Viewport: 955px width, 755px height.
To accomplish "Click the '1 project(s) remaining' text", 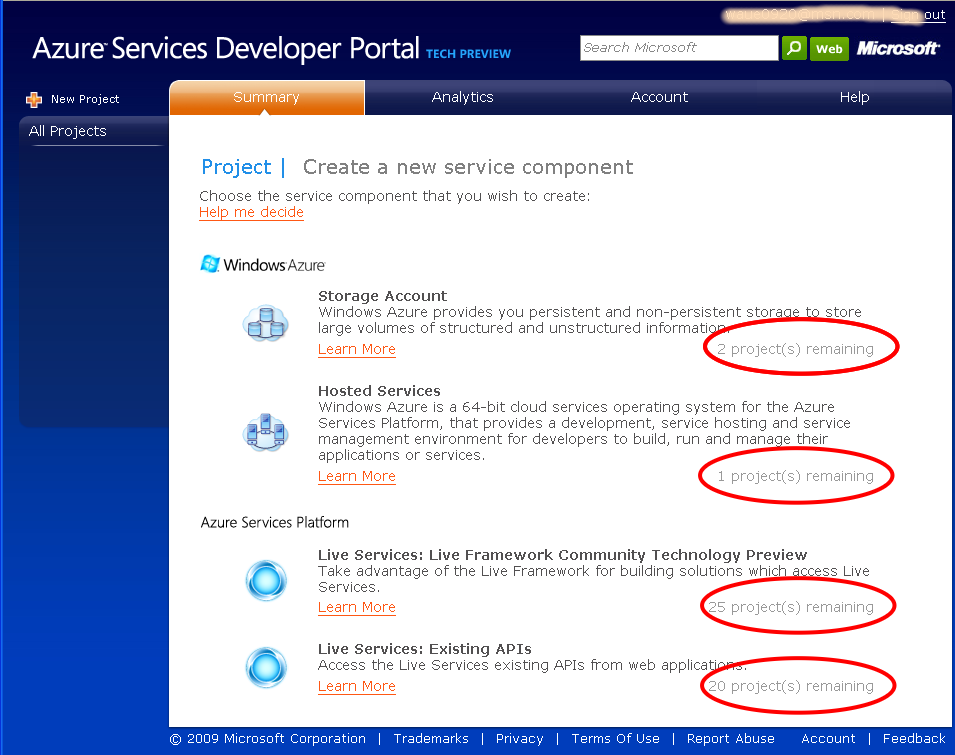I will [795, 476].
